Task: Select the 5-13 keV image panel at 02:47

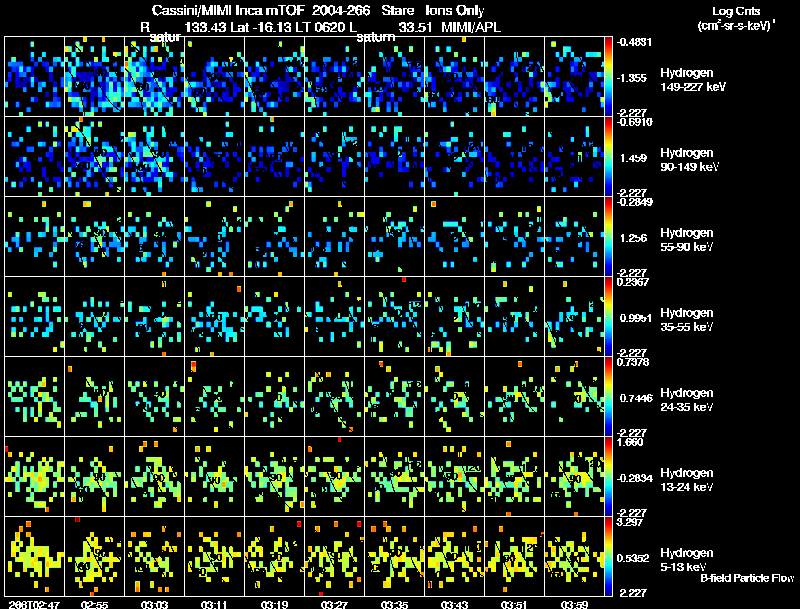Action: click(x=34, y=557)
